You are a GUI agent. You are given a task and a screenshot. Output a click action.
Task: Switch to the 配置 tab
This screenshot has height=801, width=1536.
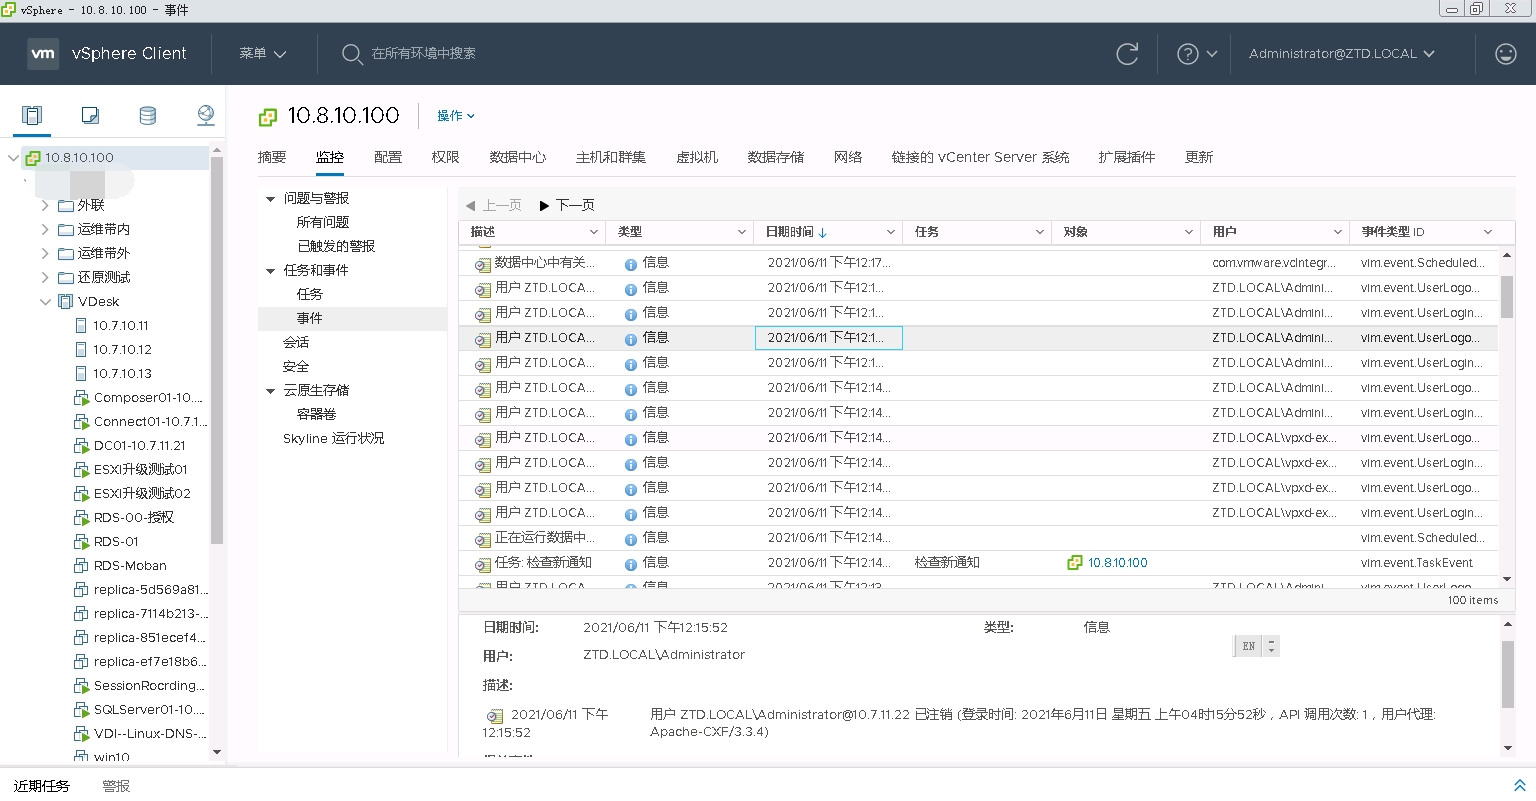[x=388, y=157]
